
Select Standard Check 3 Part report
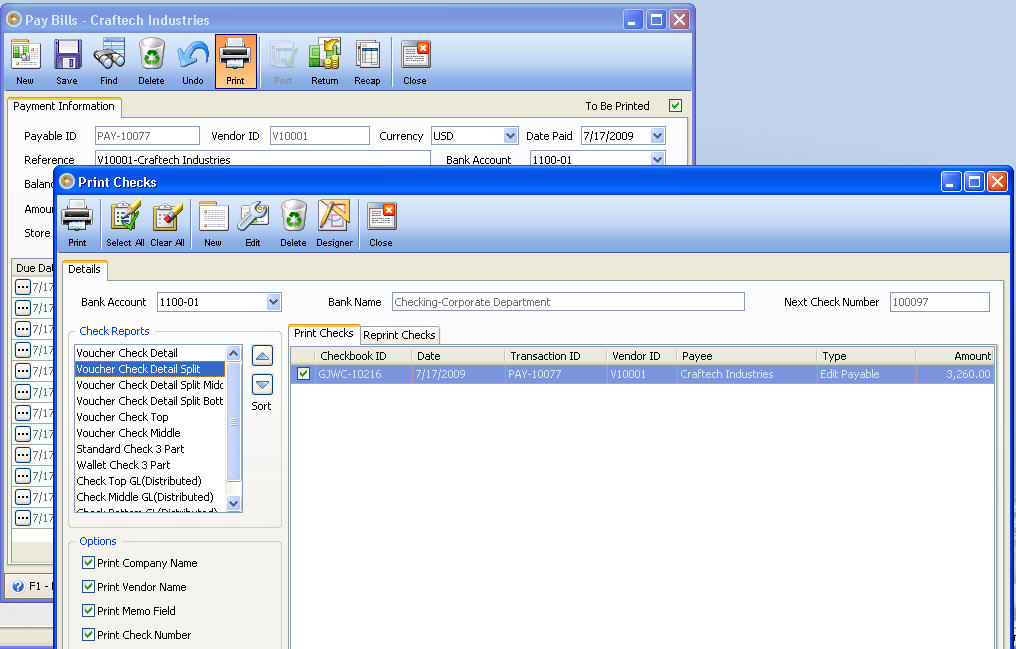(x=150, y=449)
